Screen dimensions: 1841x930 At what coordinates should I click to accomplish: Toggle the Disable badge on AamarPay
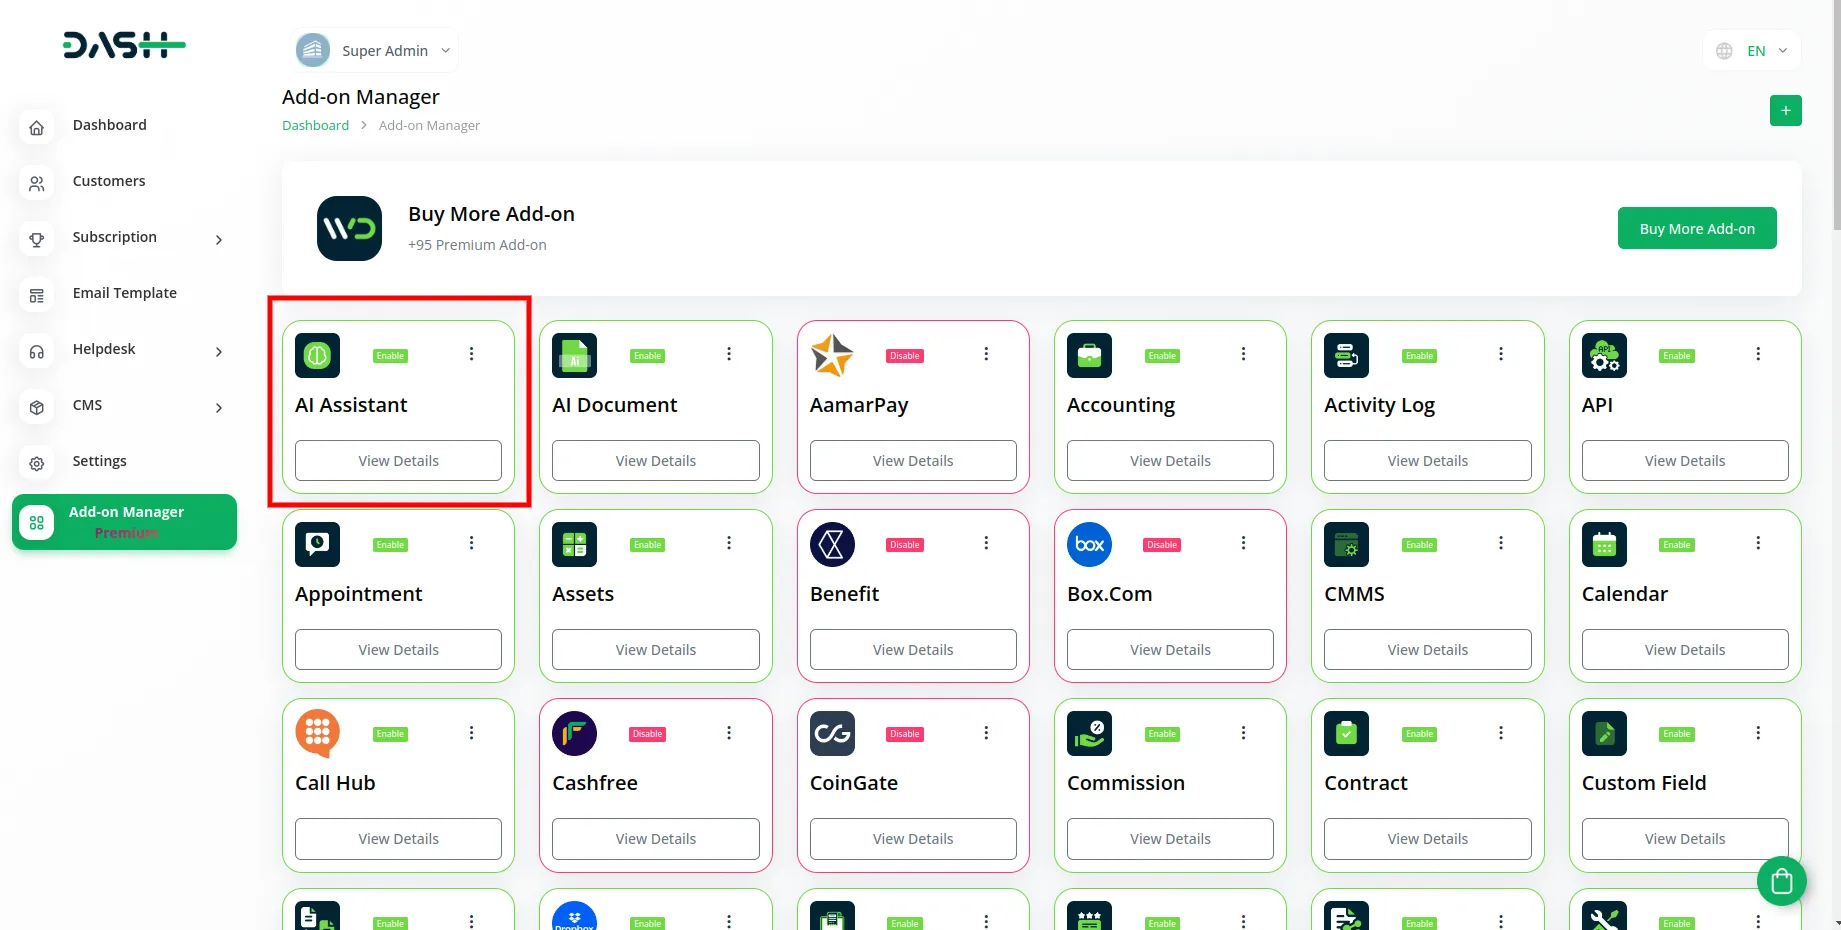(904, 356)
